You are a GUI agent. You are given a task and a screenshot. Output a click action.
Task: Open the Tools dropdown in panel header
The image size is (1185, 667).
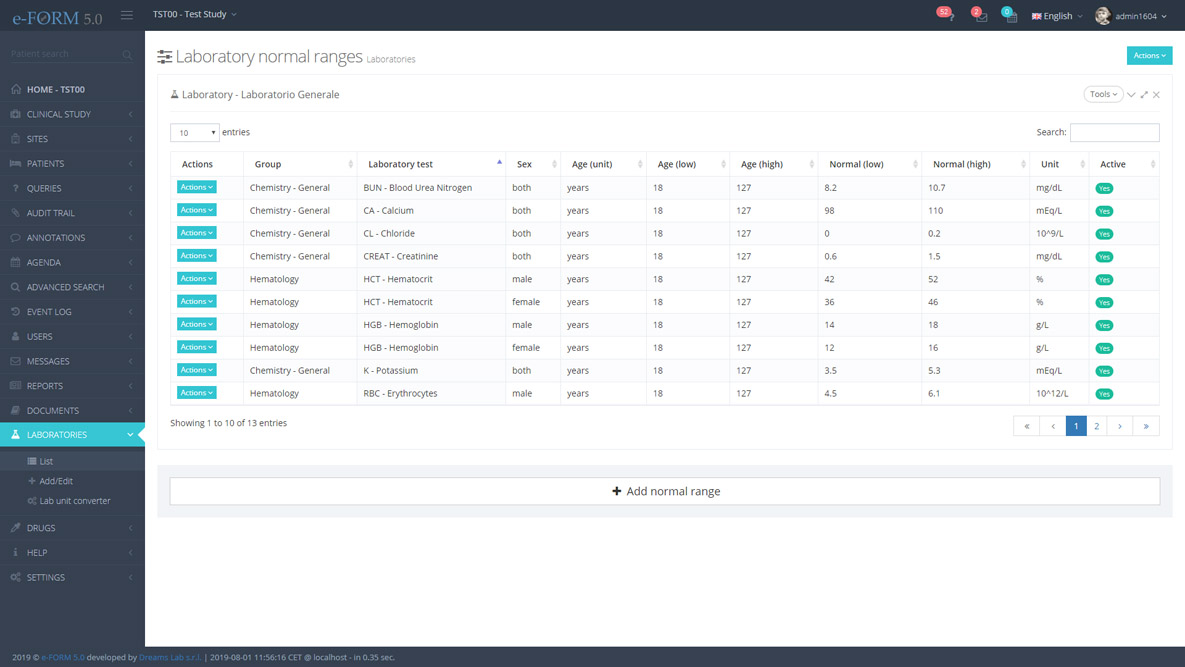1103,94
